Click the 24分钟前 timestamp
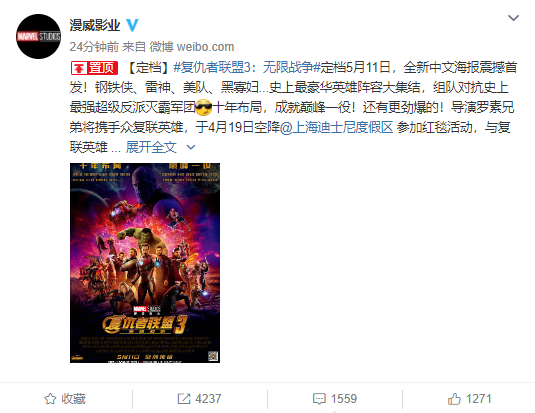The width and height of the screenshot is (535, 413). [94, 47]
